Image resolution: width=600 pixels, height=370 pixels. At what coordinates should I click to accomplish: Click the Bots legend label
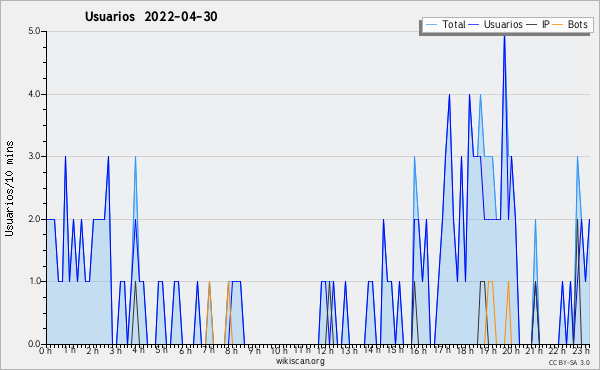coord(577,25)
